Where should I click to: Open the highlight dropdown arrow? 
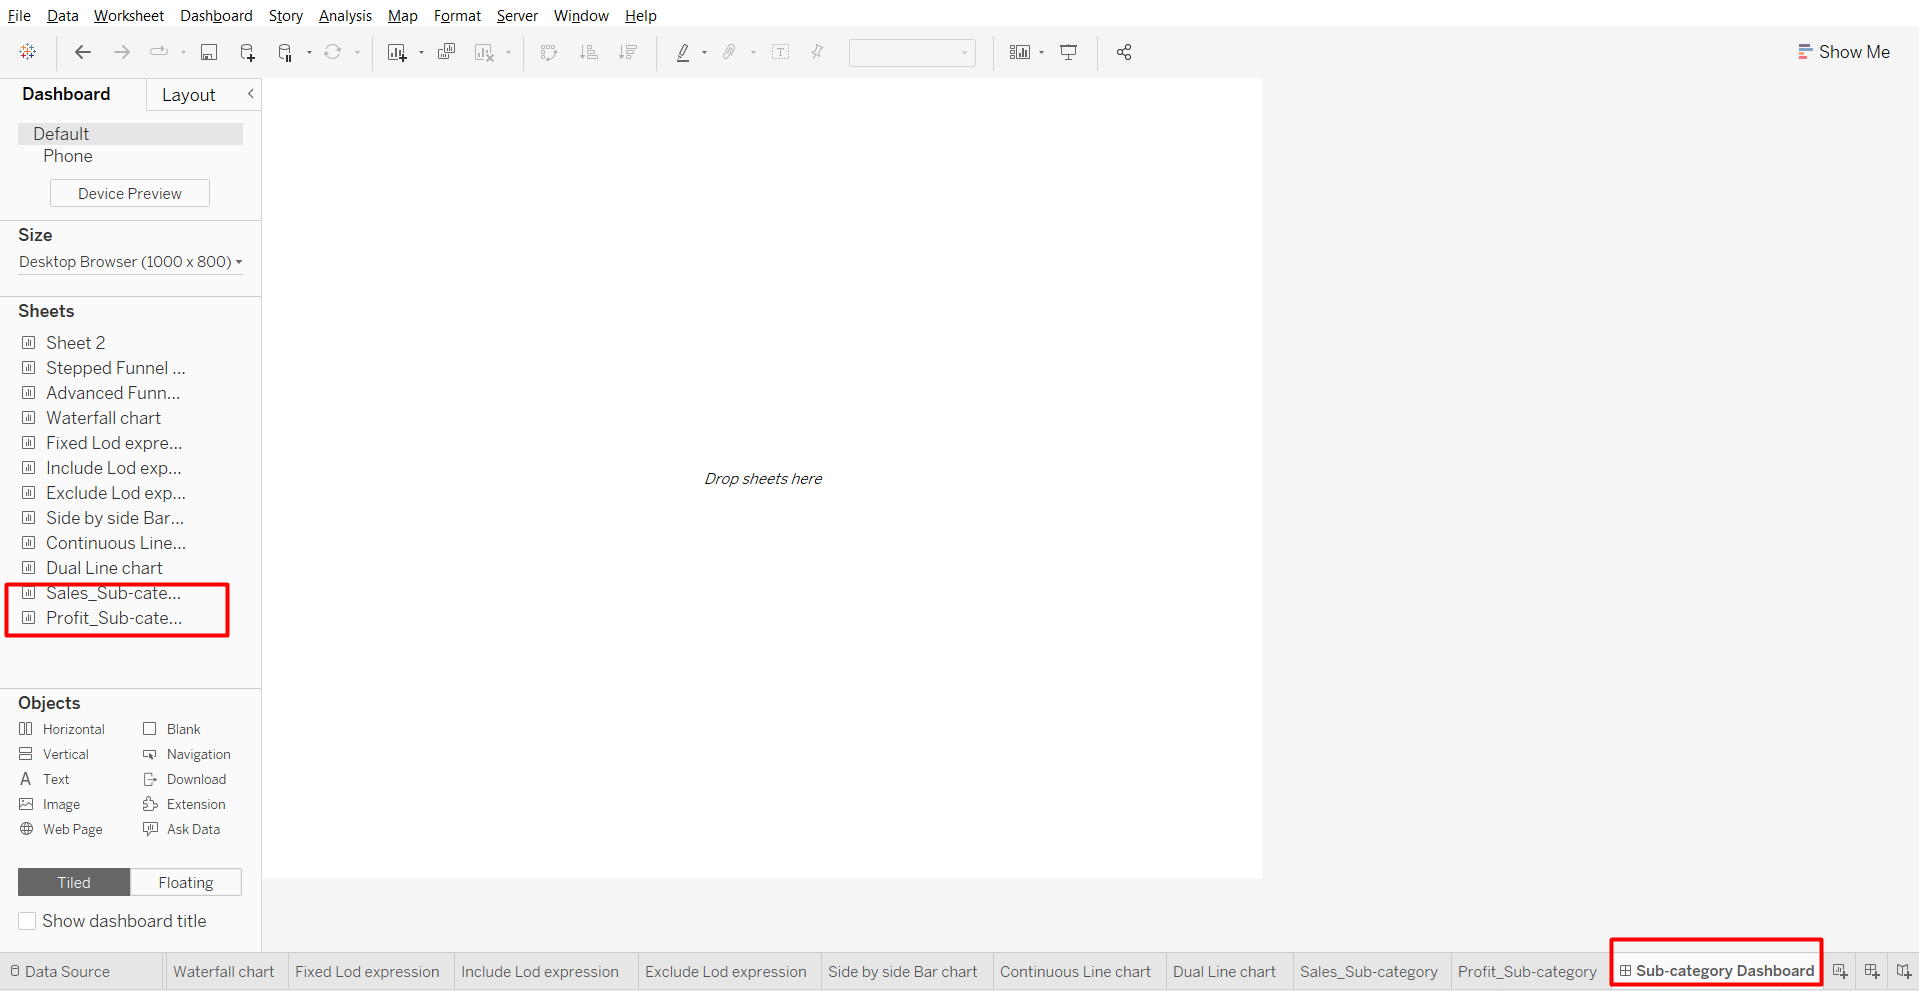pyautogui.click(x=704, y=52)
